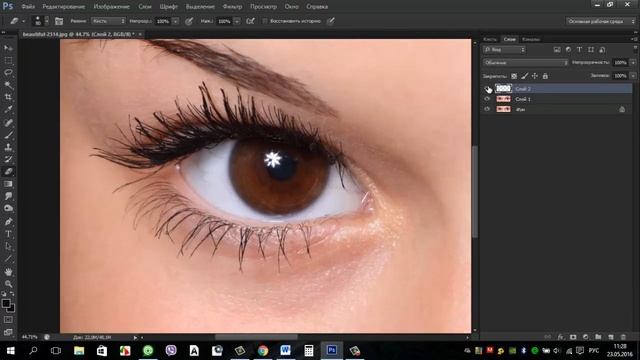Screen dimensions: 640x360
Task: Select the Hand tool
Action: click(x=8, y=271)
